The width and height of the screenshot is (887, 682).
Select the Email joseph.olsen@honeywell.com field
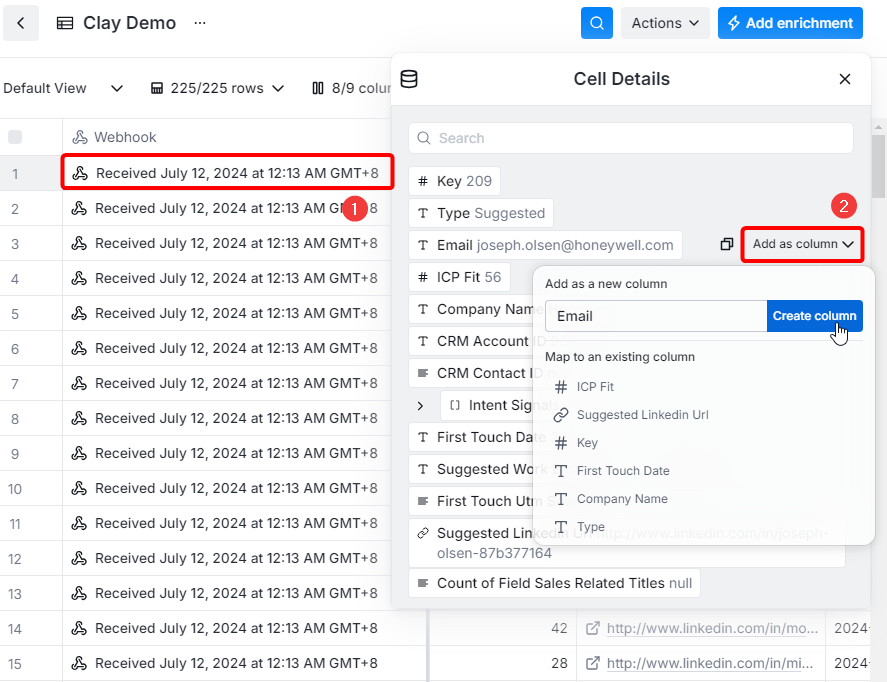[x=545, y=245]
